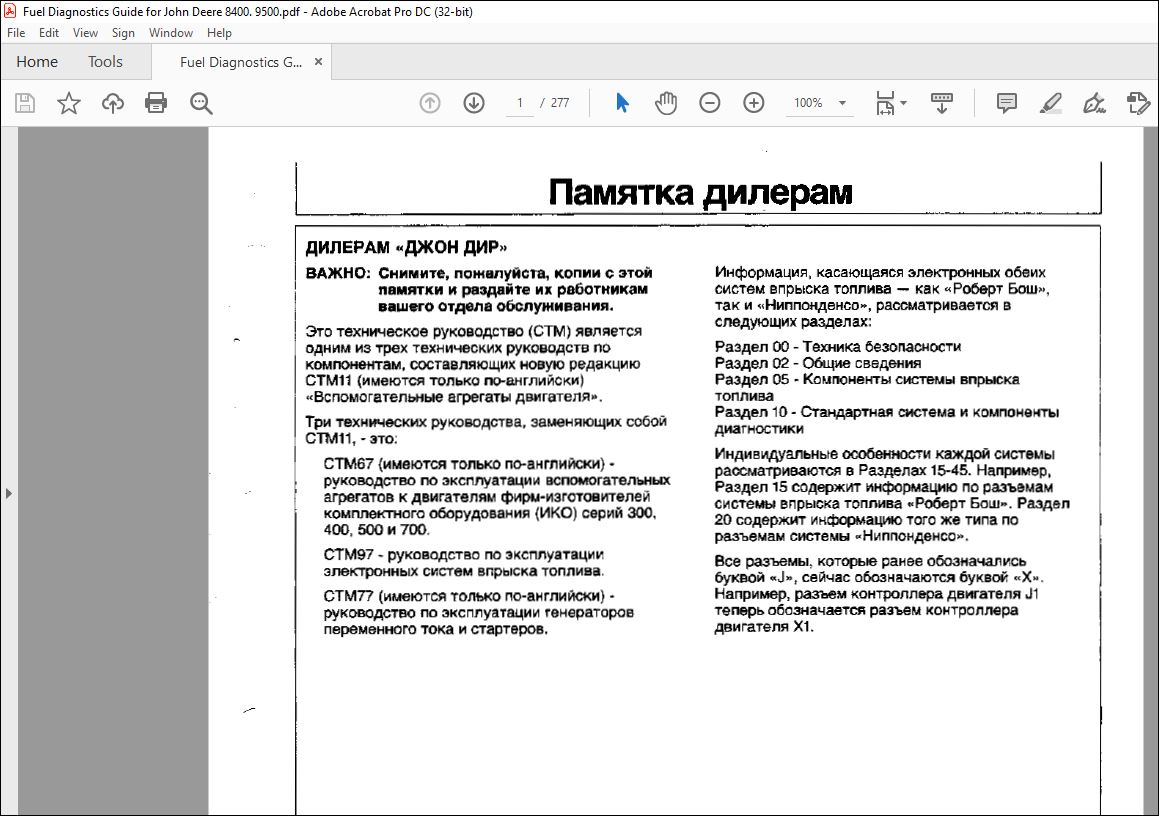Open the Sign menu
The image size is (1159, 816).
coord(123,33)
